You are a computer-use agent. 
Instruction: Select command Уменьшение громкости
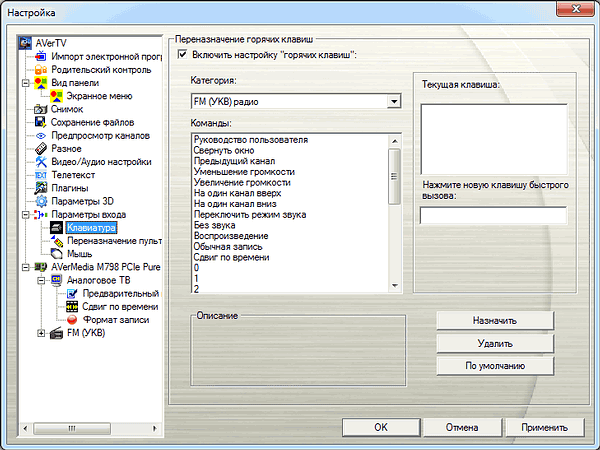tap(290, 172)
